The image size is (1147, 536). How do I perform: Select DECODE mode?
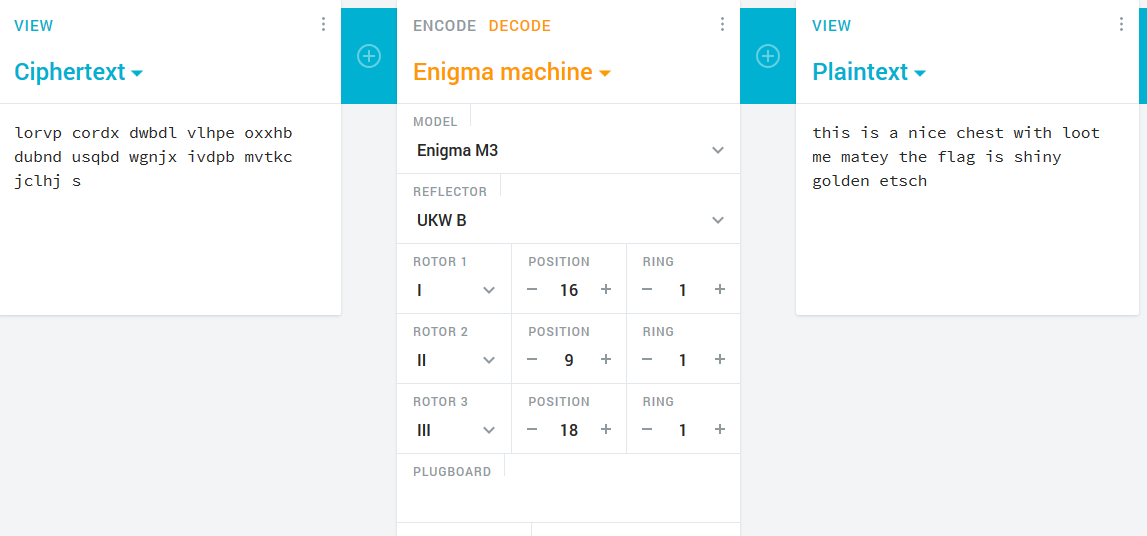coord(519,26)
